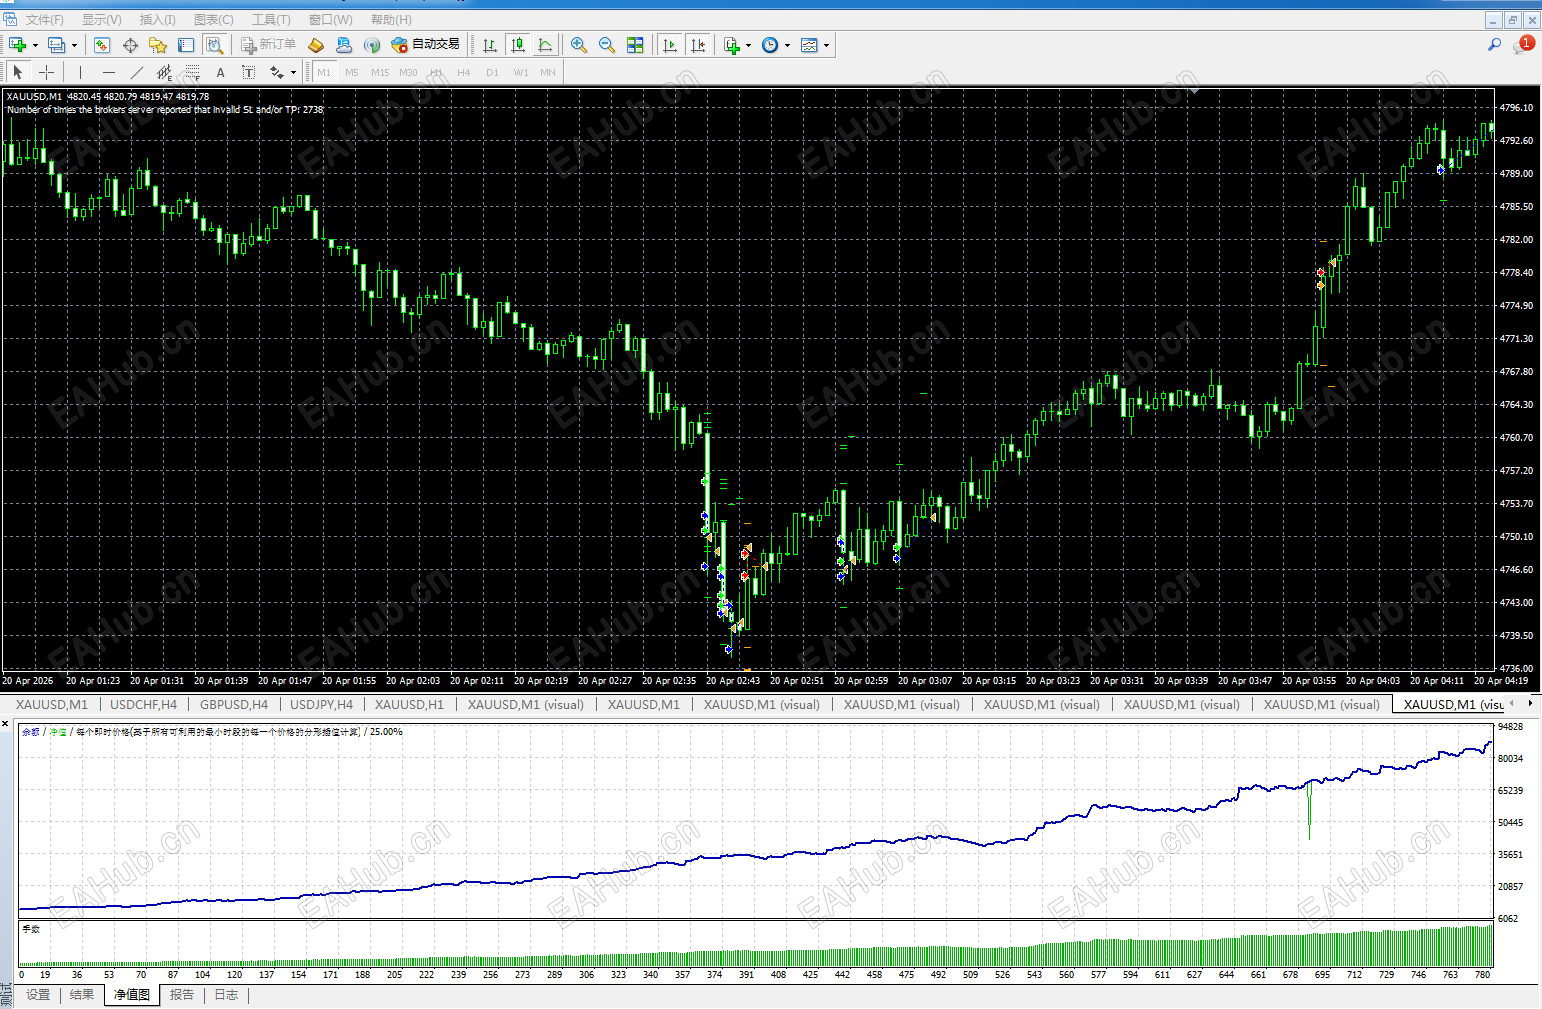Expand the indicators dropdown arrow
The image size is (1542, 1009).
point(748,45)
